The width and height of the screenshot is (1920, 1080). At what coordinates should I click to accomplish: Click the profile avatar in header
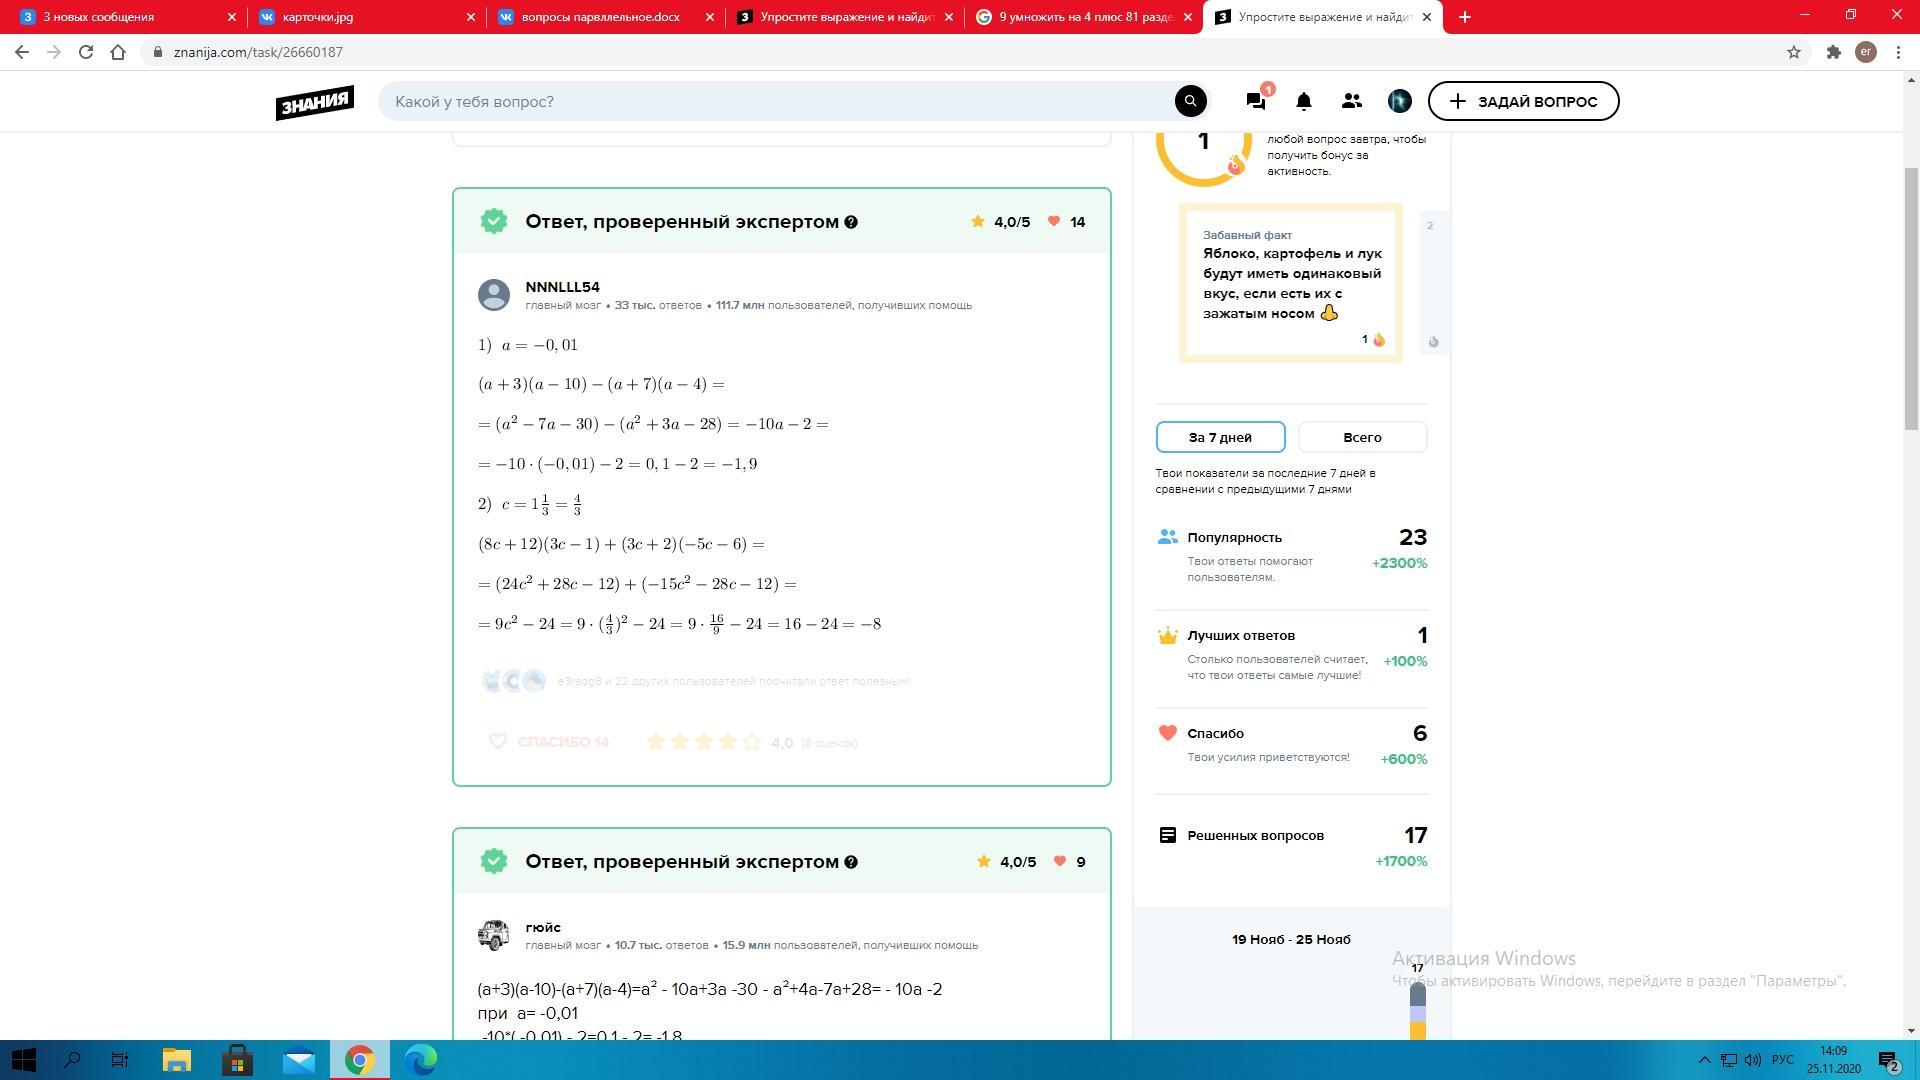pyautogui.click(x=1399, y=101)
